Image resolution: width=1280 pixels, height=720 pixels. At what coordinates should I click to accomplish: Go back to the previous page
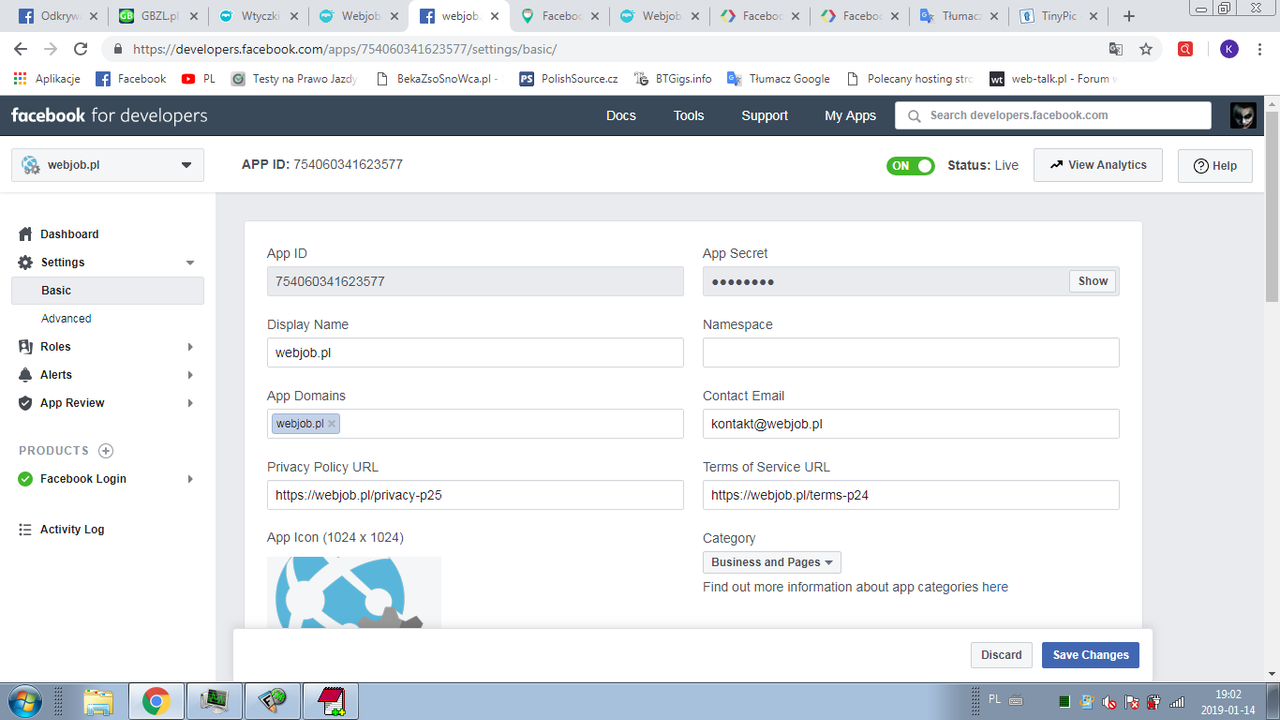tap(21, 49)
